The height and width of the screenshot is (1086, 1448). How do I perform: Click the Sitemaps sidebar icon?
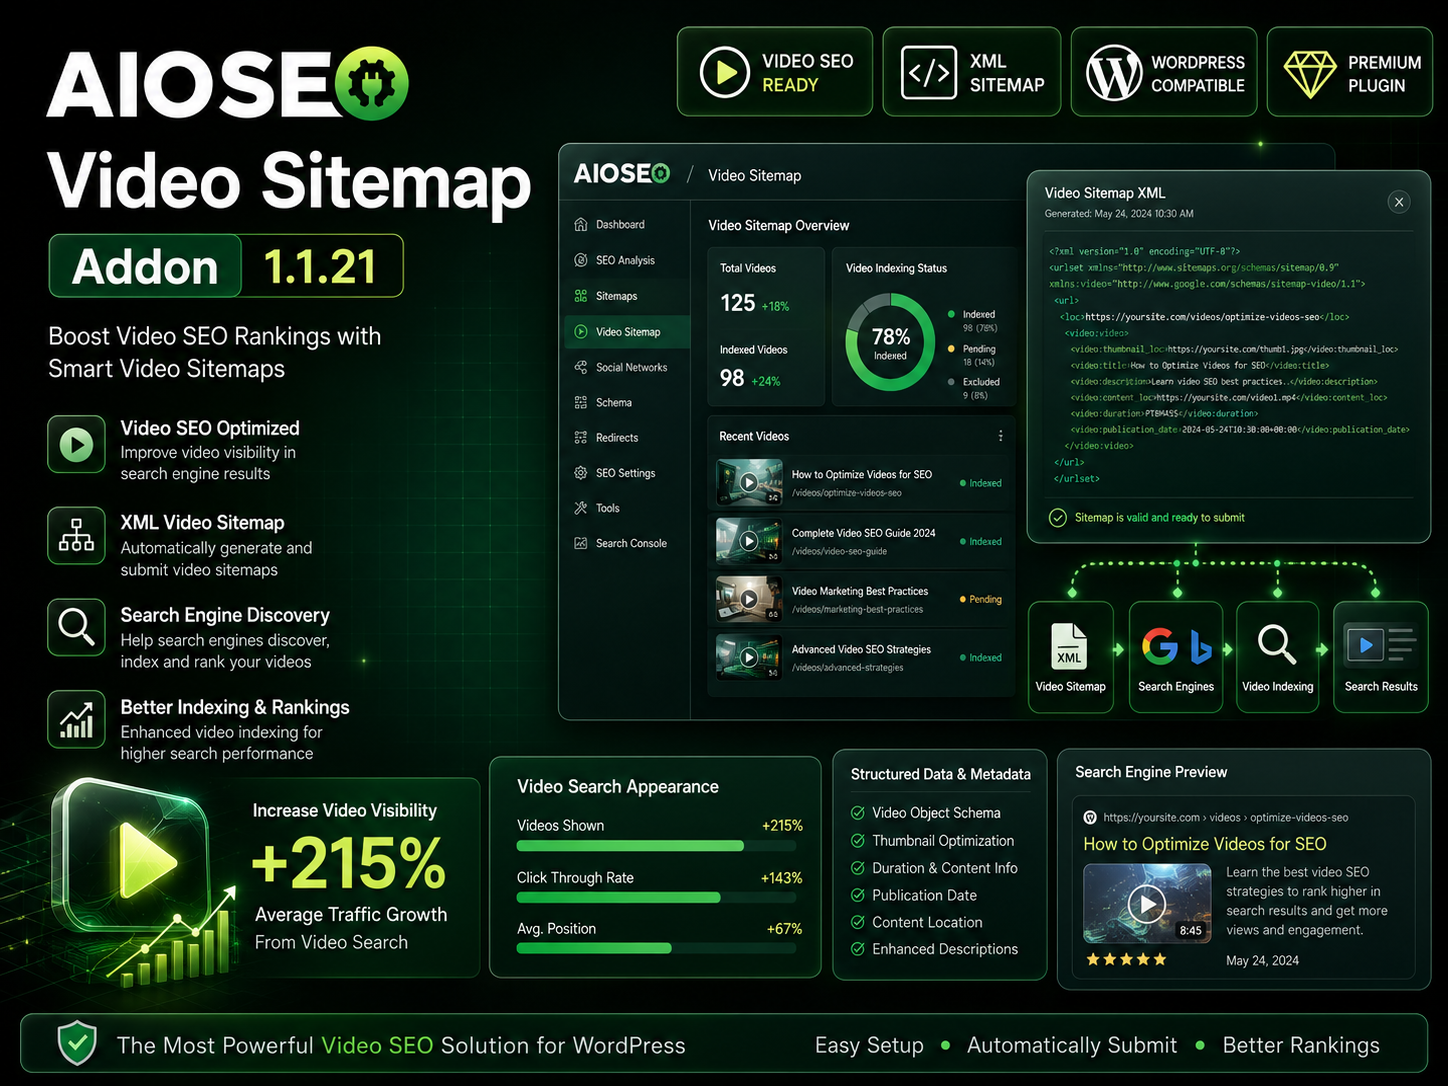(x=581, y=296)
